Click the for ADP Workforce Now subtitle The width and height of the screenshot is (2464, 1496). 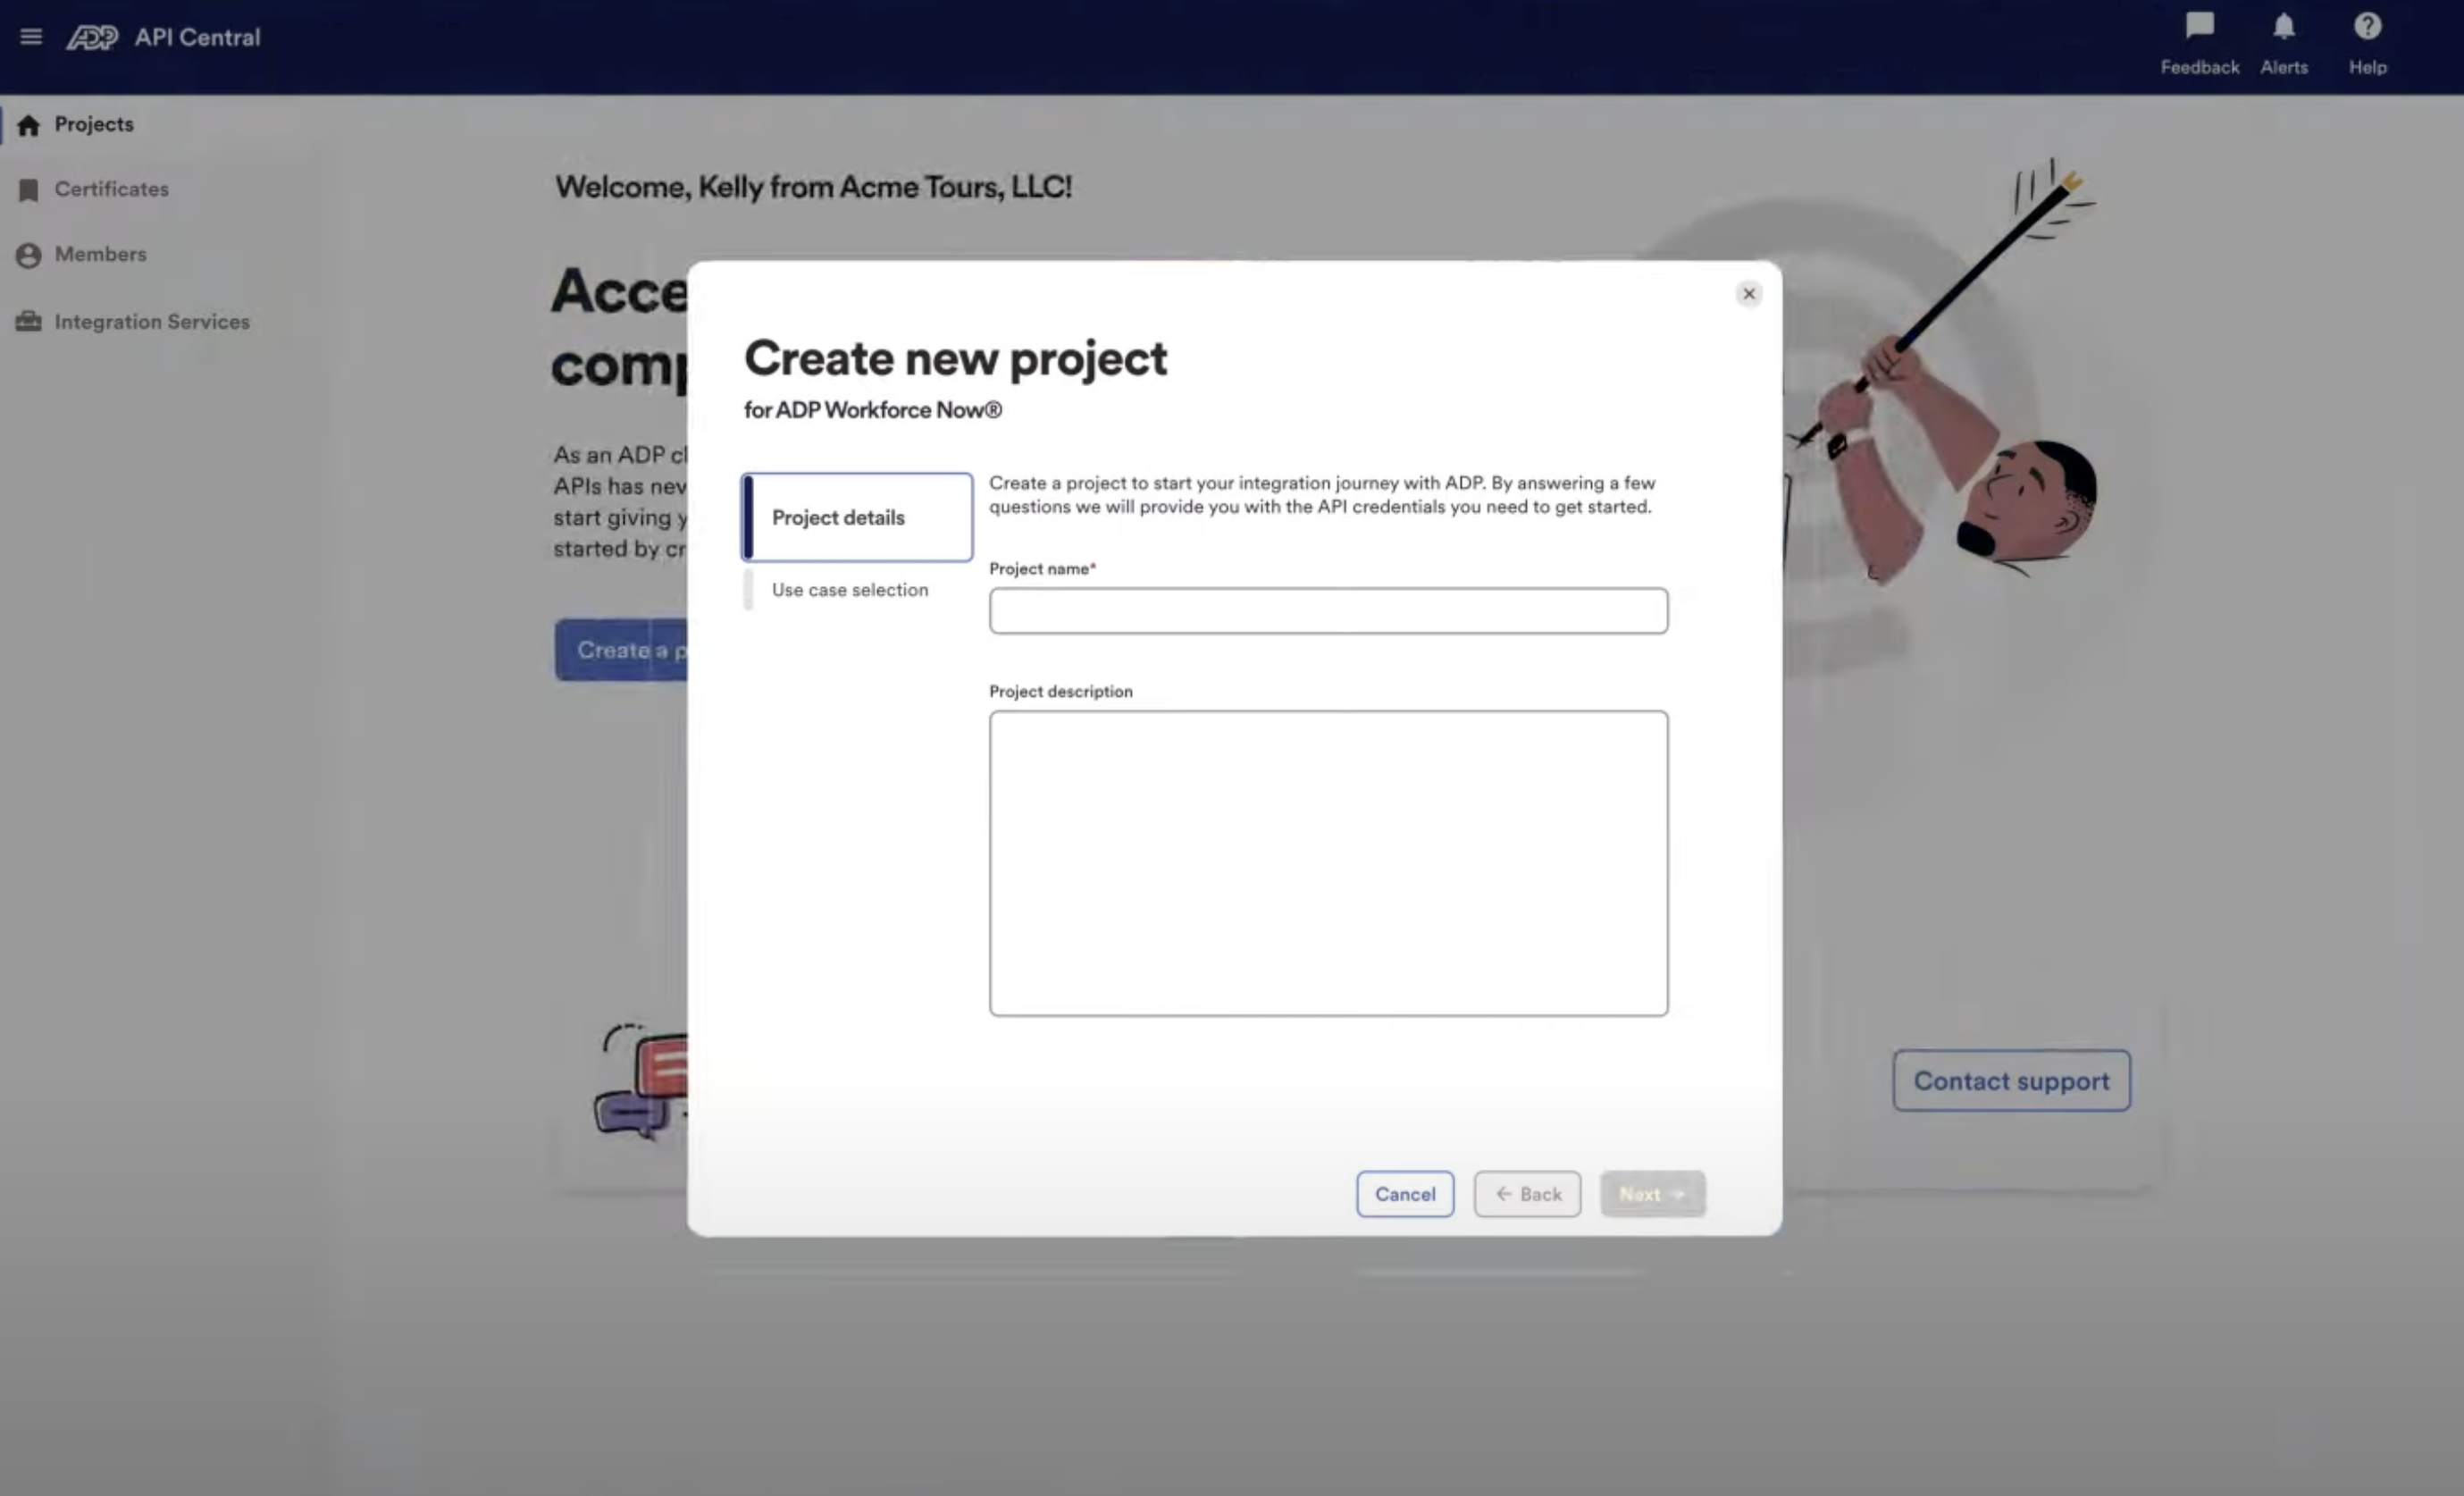(873, 410)
